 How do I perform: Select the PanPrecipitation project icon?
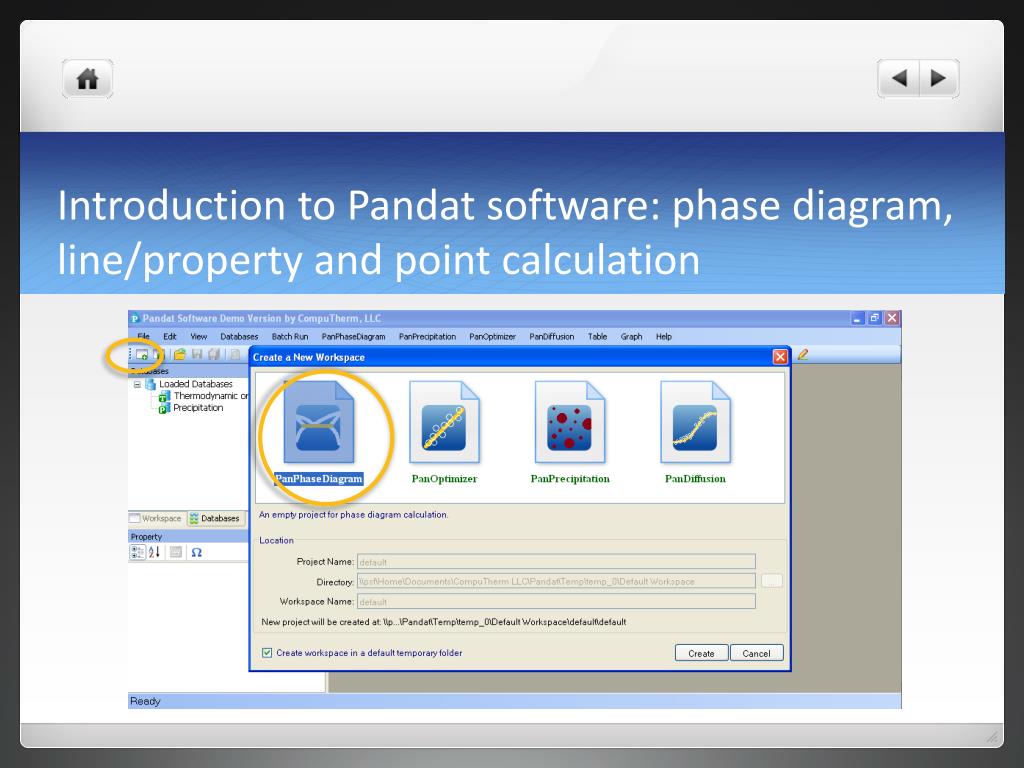click(569, 423)
